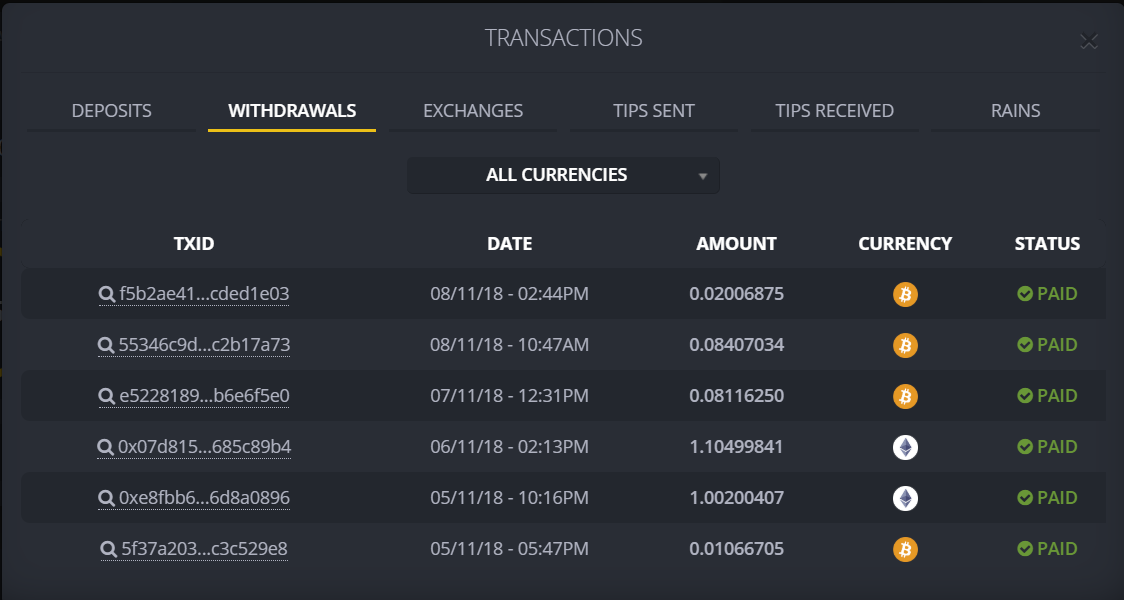1124x600 pixels.
Task: Click the arrow on the currency filter selector
Action: [703, 176]
